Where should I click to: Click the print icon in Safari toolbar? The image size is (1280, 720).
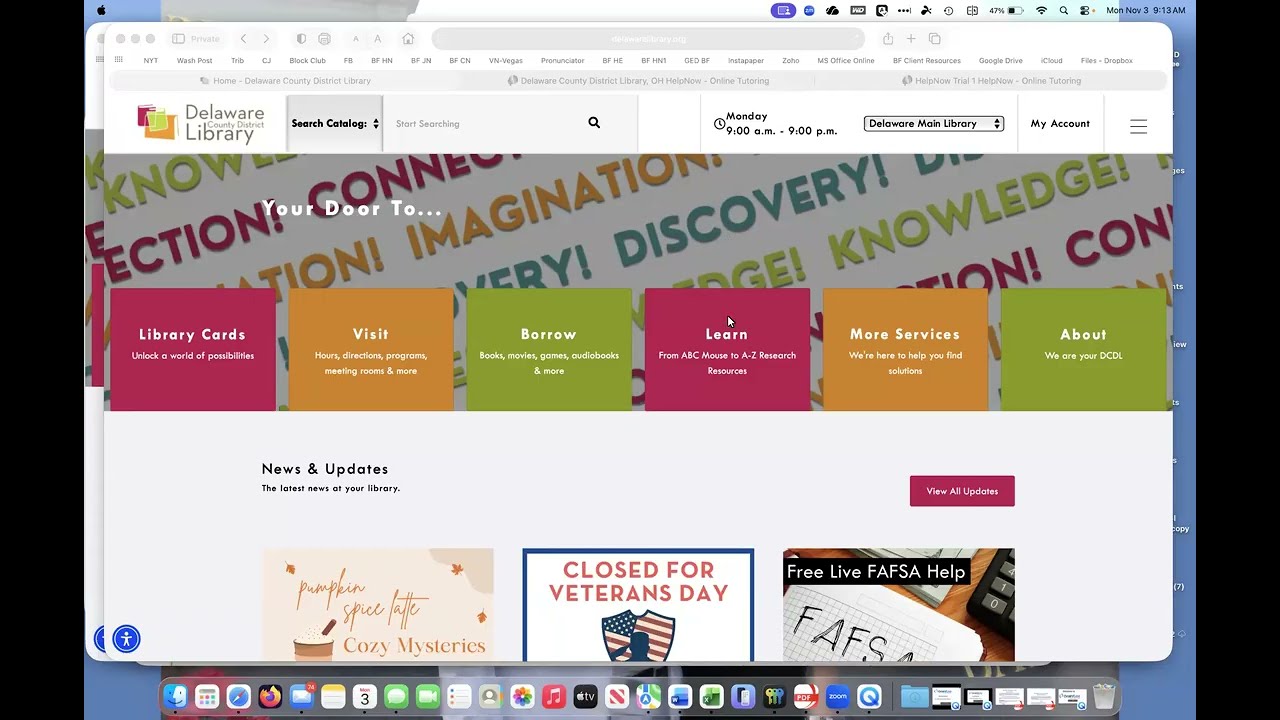(324, 39)
